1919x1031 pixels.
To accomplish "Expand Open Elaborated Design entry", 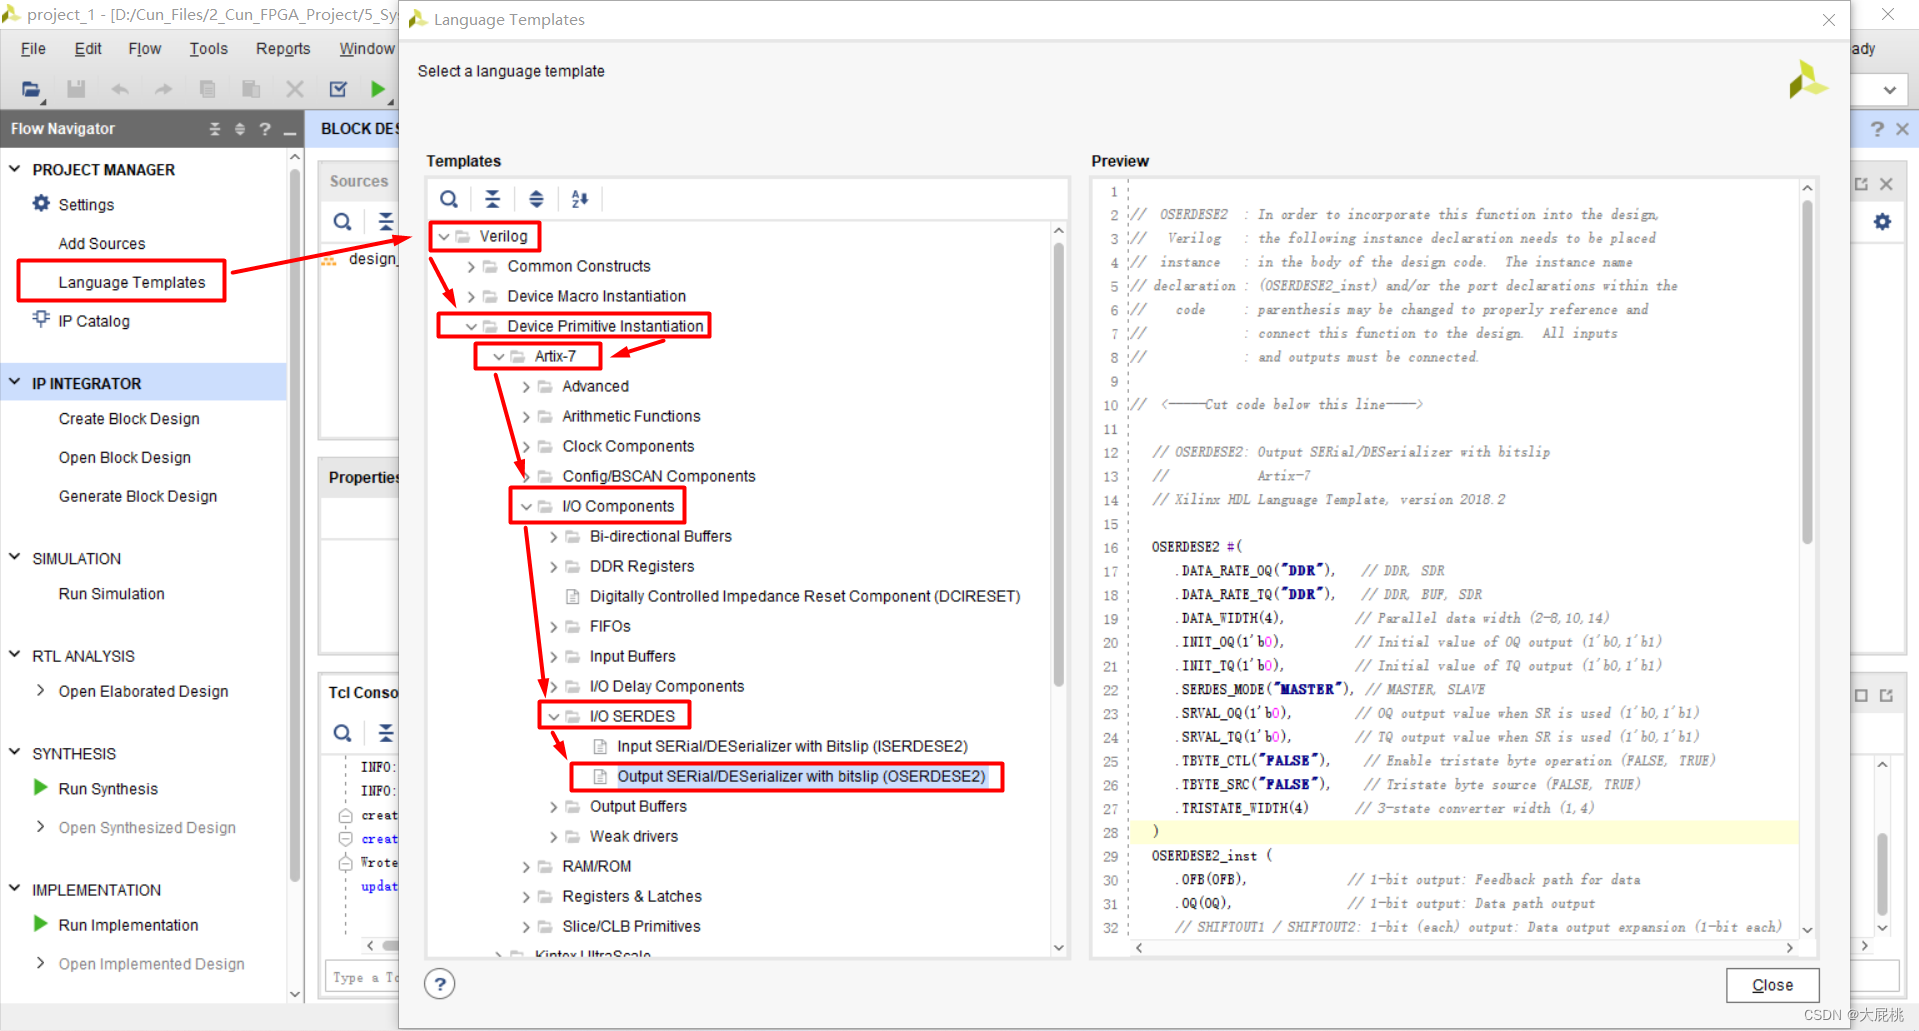I will click(x=41, y=691).
